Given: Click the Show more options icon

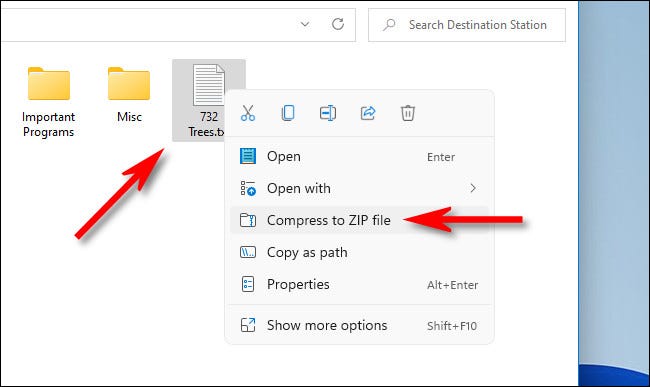Looking at the screenshot, I should click(248, 325).
